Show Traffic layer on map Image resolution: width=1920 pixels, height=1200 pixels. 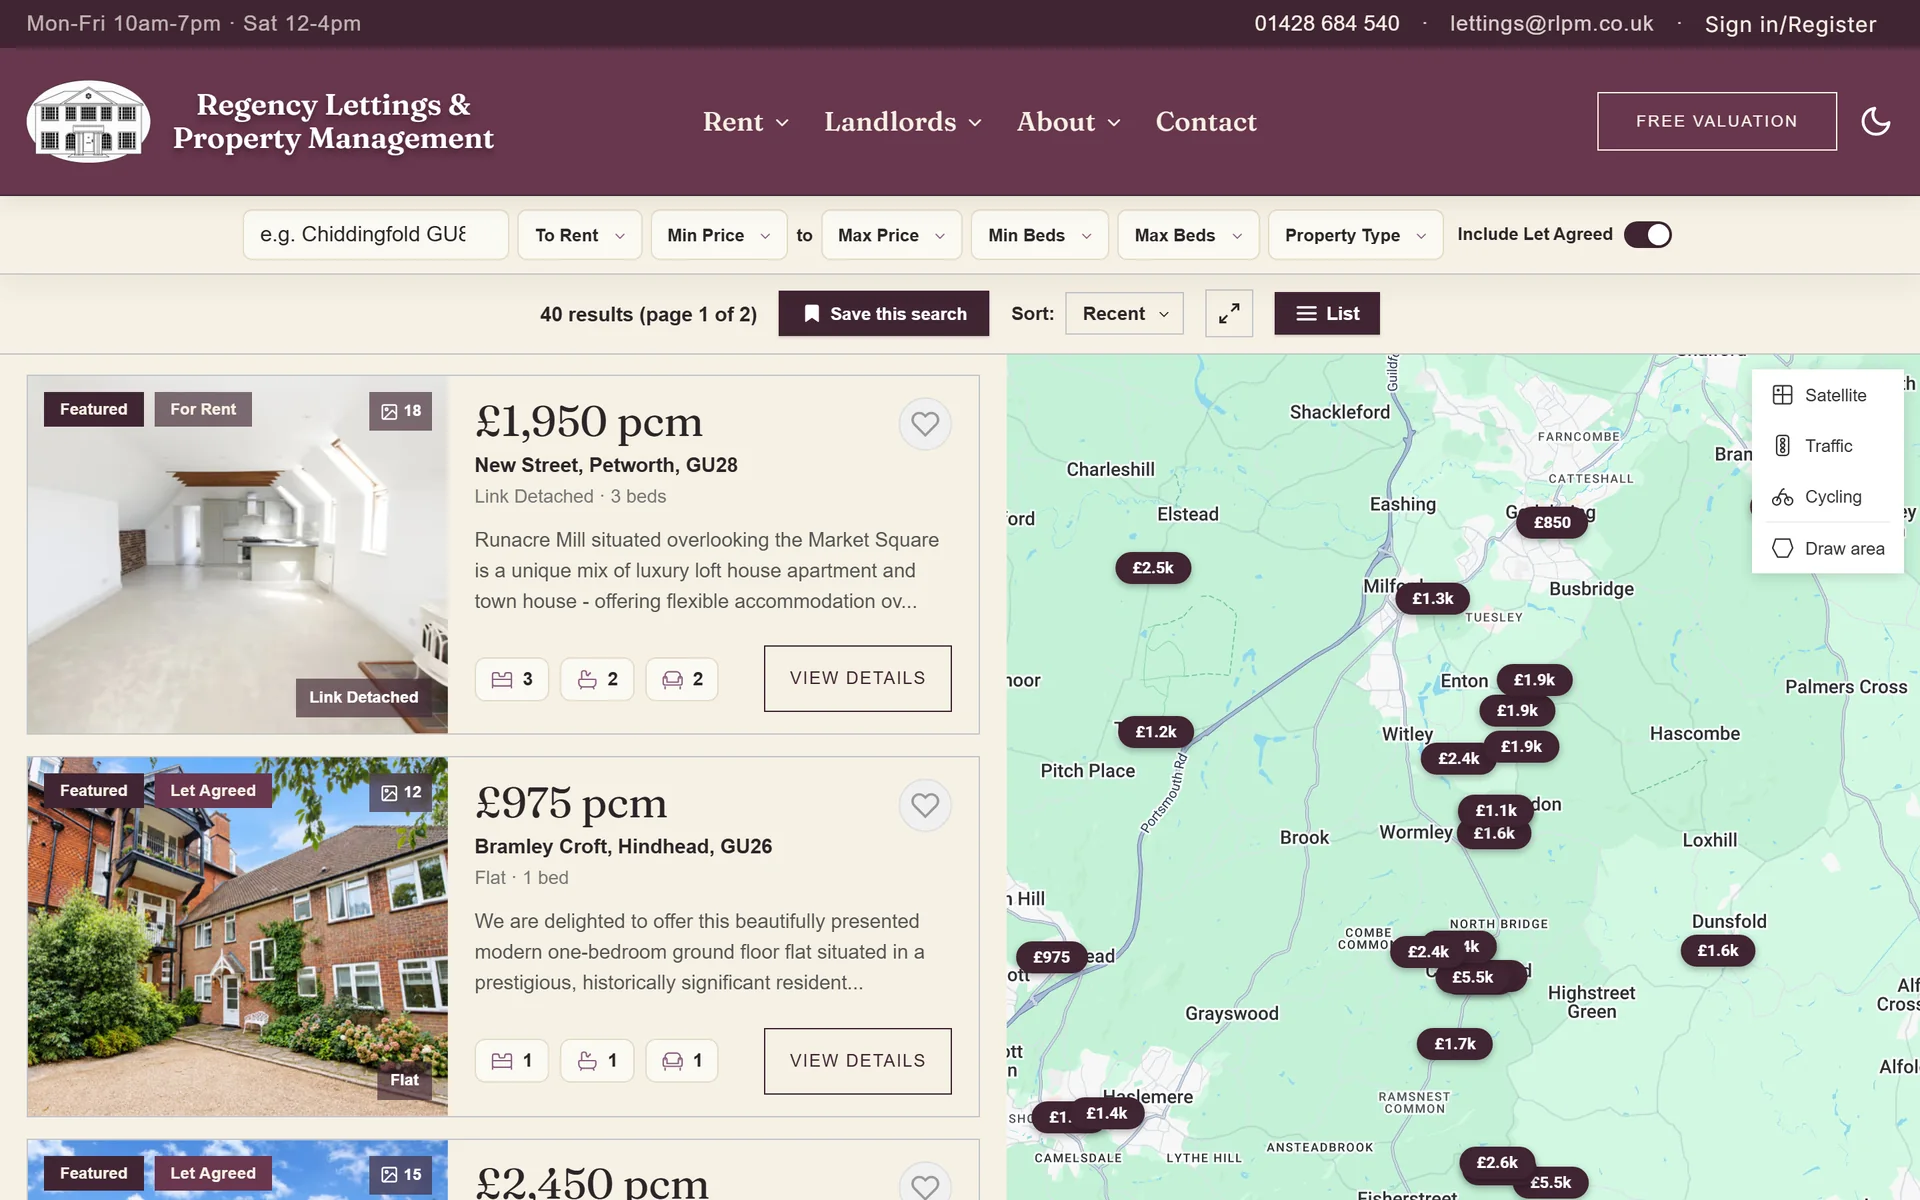click(x=1827, y=446)
